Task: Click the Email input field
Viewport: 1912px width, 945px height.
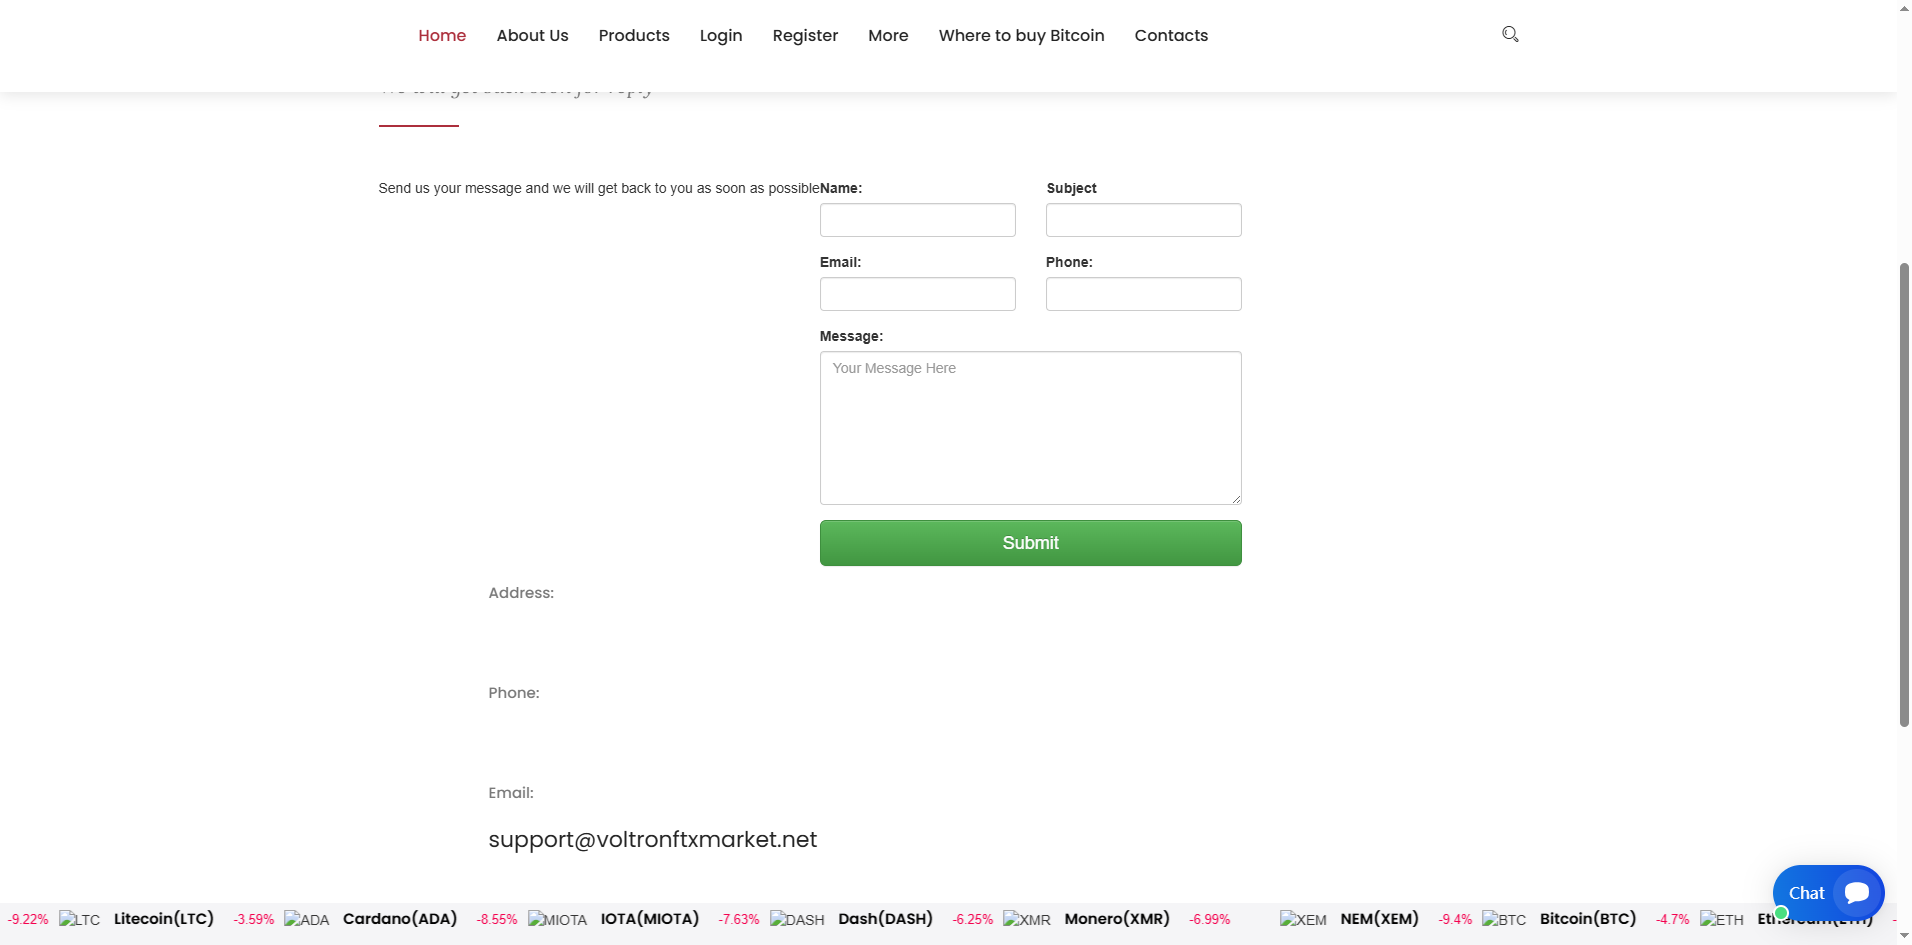Action: pyautogui.click(x=917, y=294)
